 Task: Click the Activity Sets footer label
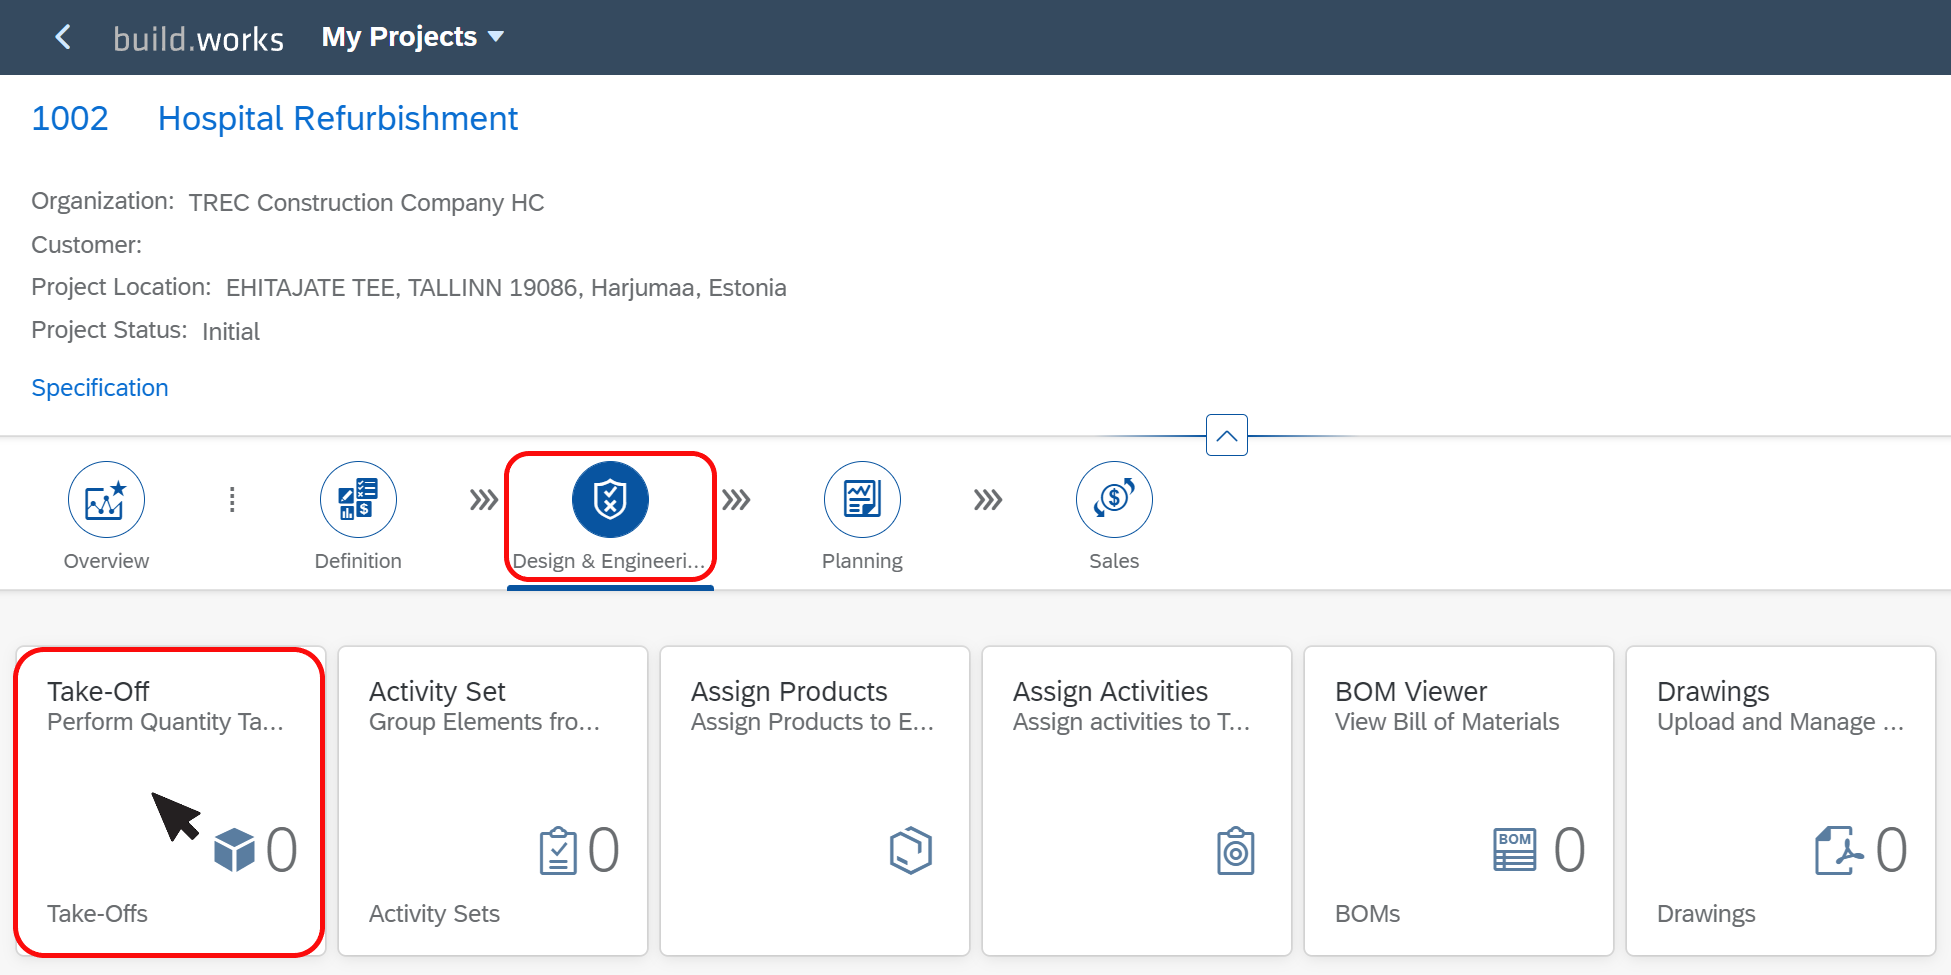pos(434,914)
